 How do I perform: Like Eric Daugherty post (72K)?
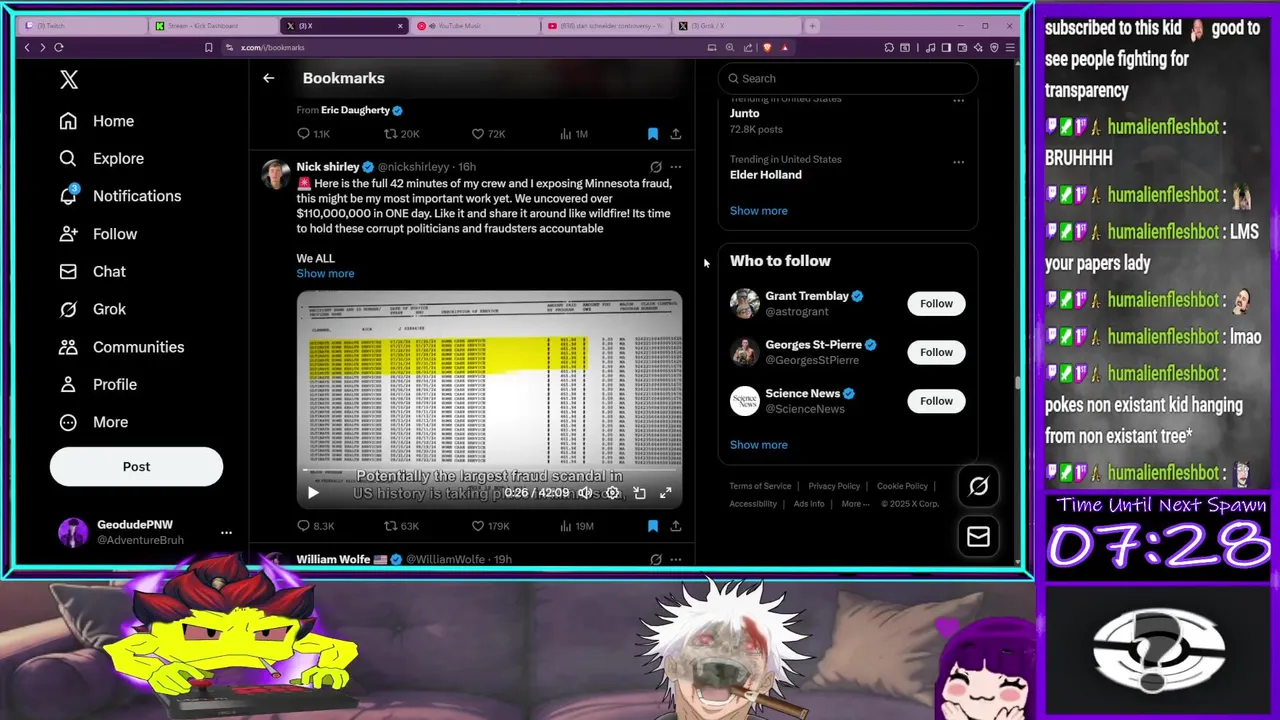489,134
